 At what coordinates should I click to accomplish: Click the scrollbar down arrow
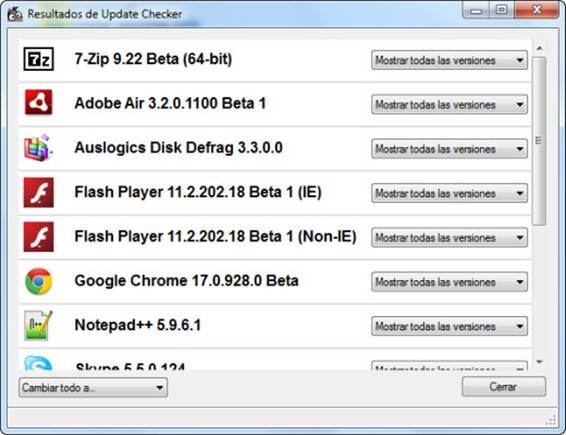tap(540, 362)
